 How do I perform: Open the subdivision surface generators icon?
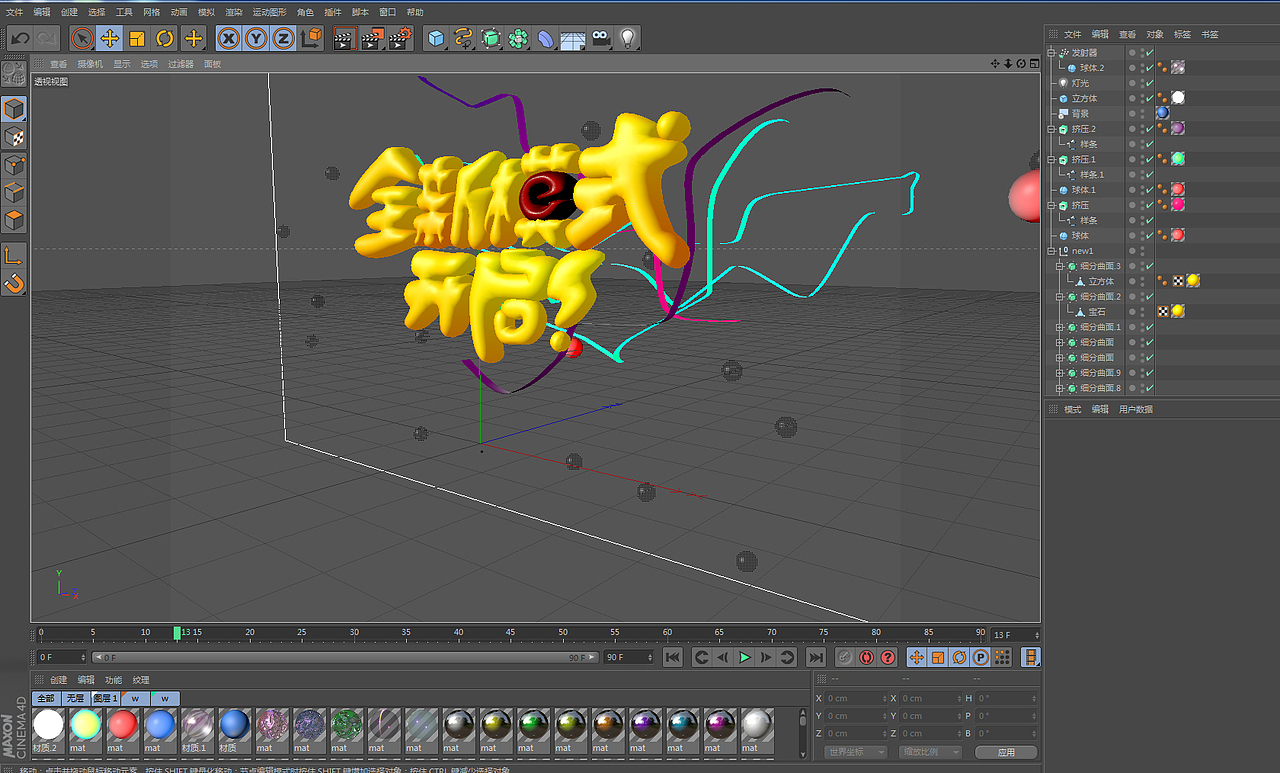click(x=491, y=39)
